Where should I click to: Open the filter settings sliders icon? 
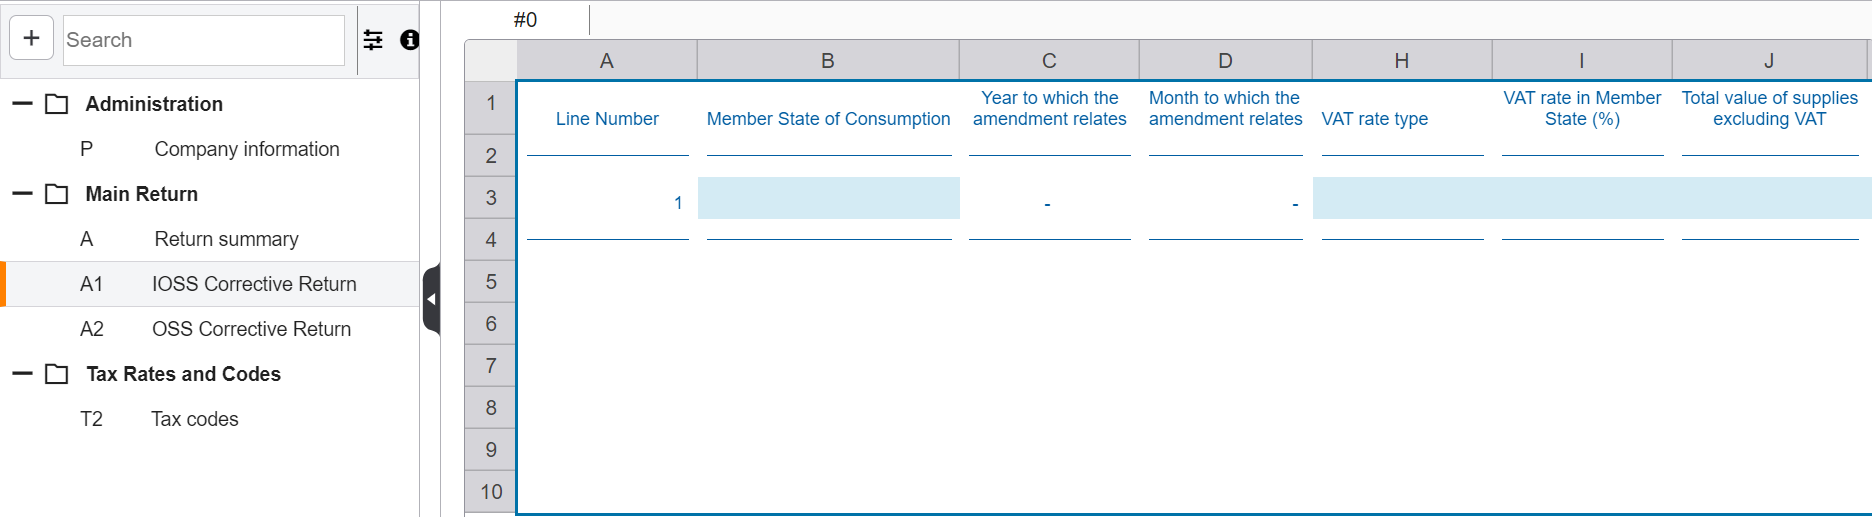click(373, 40)
